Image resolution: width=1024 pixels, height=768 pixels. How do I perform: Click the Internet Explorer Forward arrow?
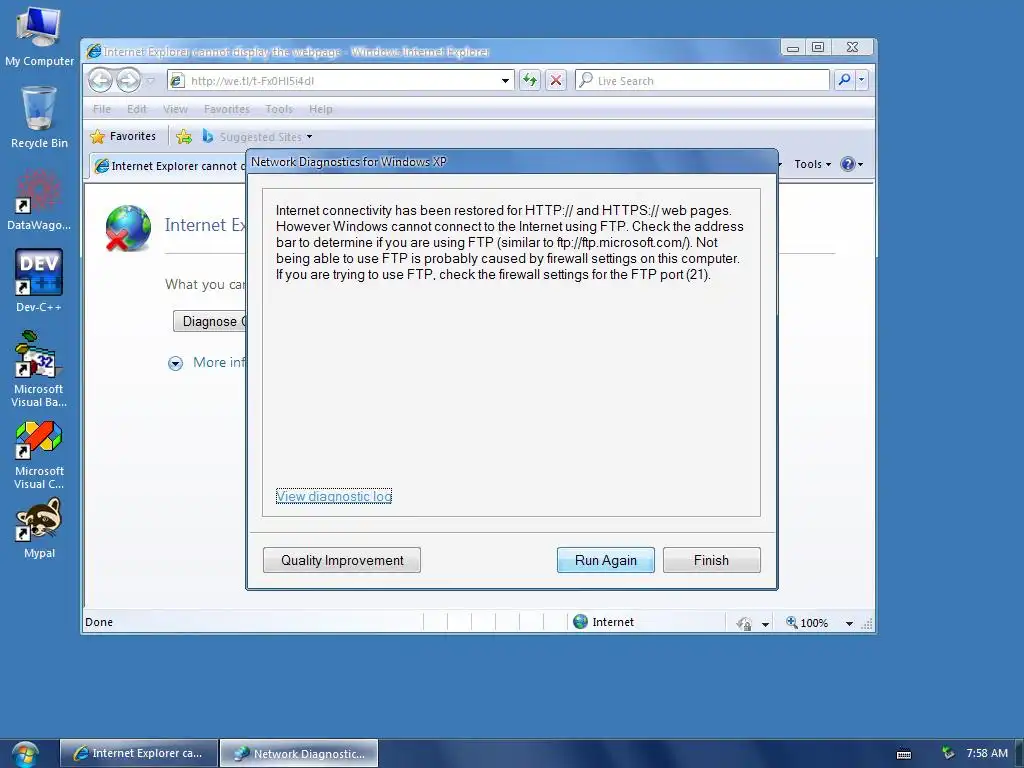point(128,80)
